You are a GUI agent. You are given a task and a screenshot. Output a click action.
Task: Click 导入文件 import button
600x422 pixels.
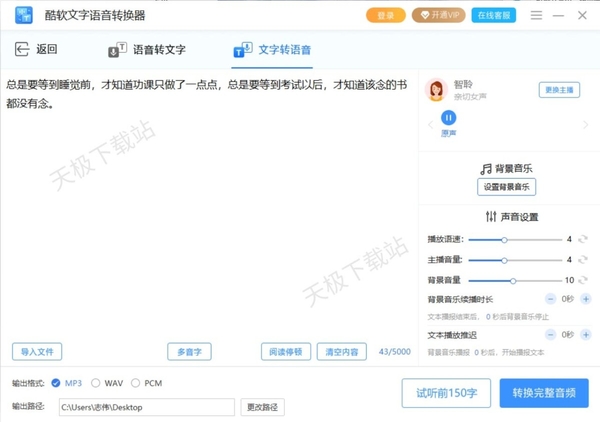pos(37,352)
